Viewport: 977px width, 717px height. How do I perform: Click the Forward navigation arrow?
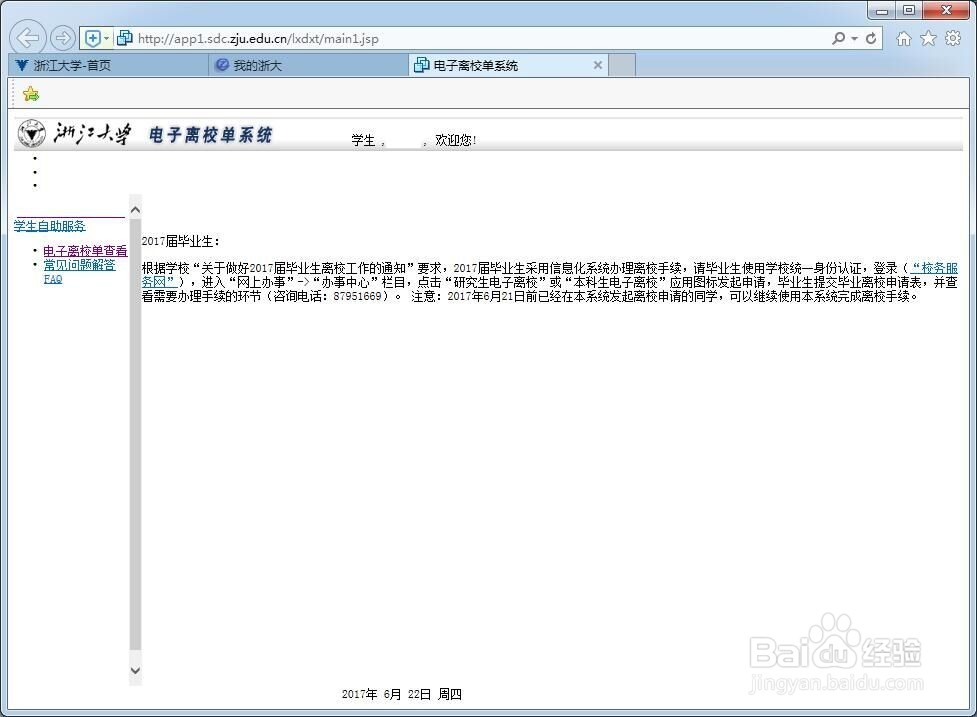[61, 38]
